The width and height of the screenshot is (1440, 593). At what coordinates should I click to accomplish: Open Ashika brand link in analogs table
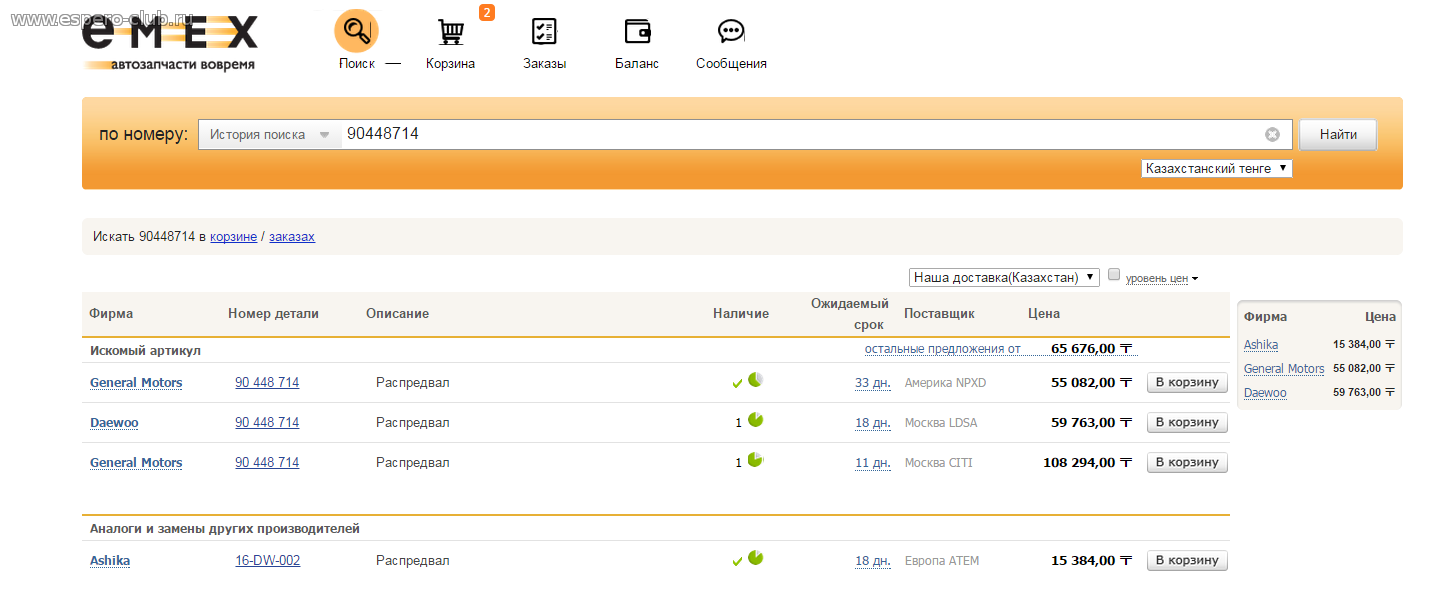pos(110,561)
